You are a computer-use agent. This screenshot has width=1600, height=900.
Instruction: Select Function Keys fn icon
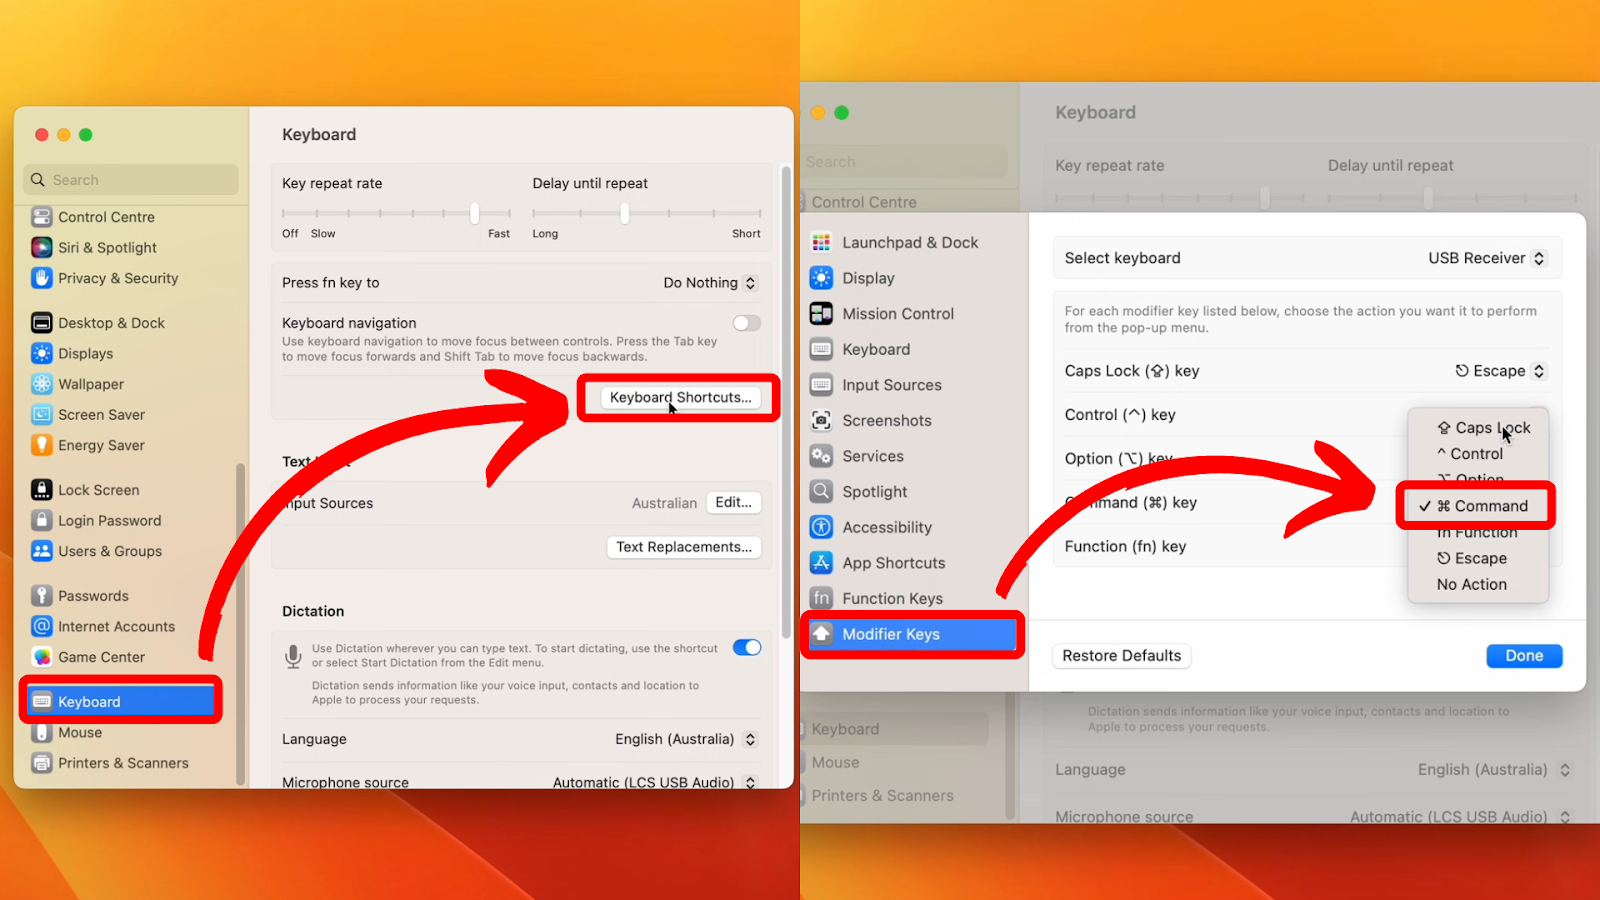pyautogui.click(x=821, y=598)
